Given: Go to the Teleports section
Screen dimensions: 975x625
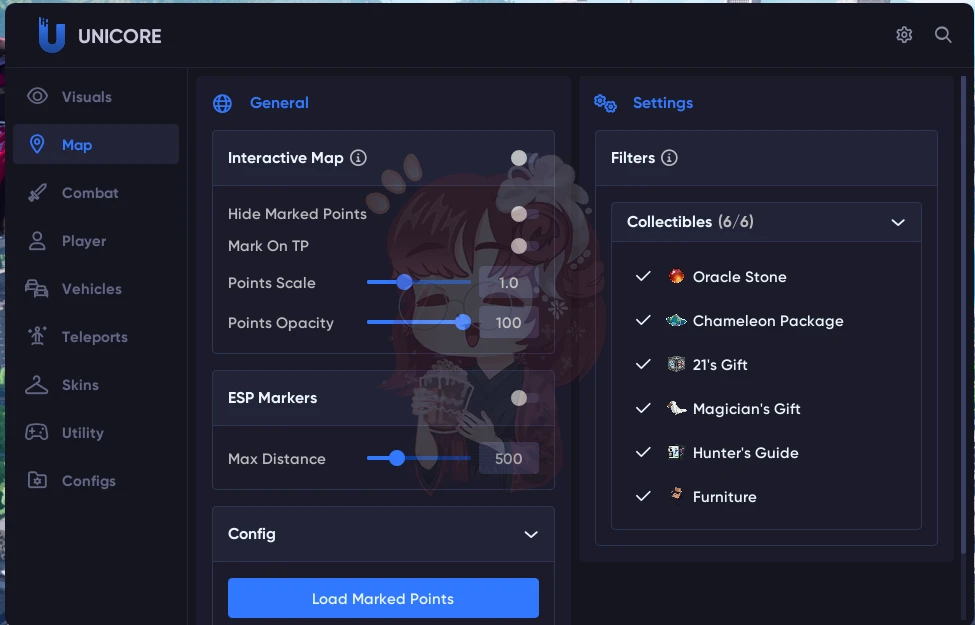Looking at the screenshot, I should click(x=96, y=336).
